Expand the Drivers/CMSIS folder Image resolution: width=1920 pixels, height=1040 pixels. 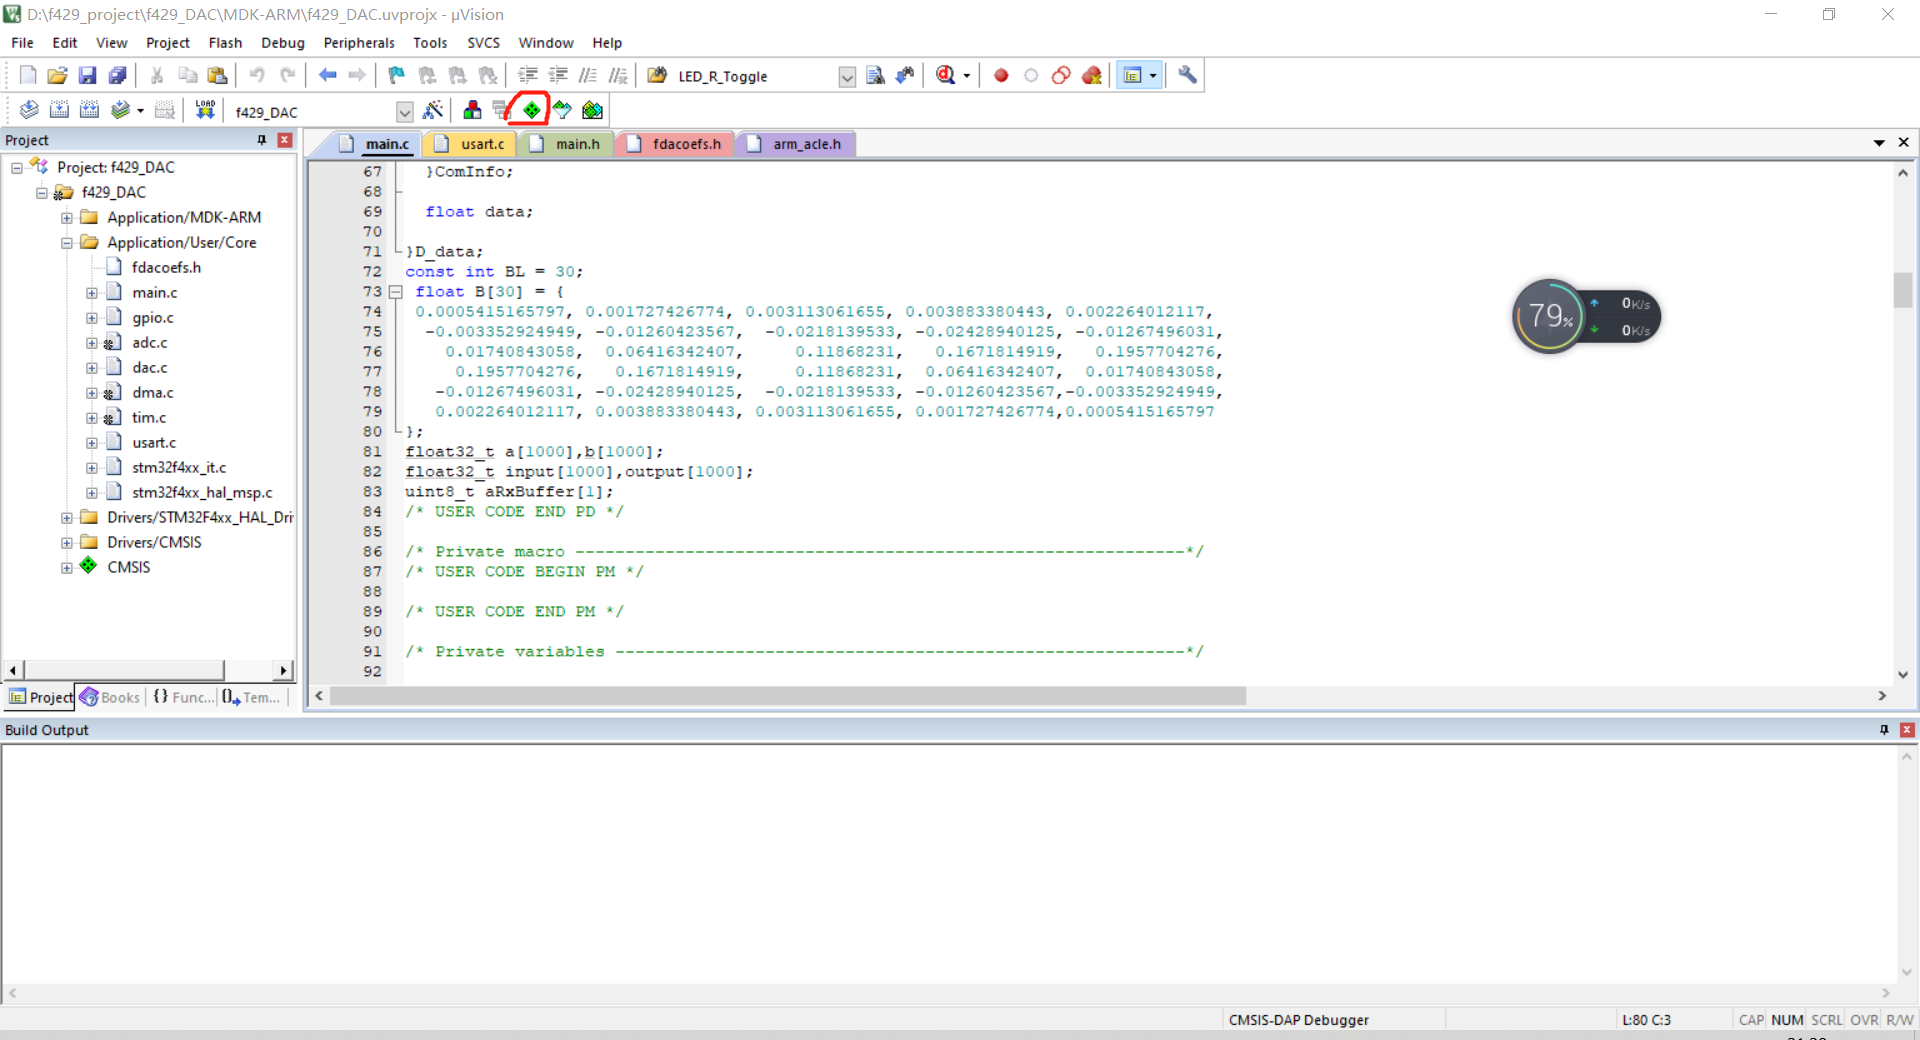pos(66,543)
